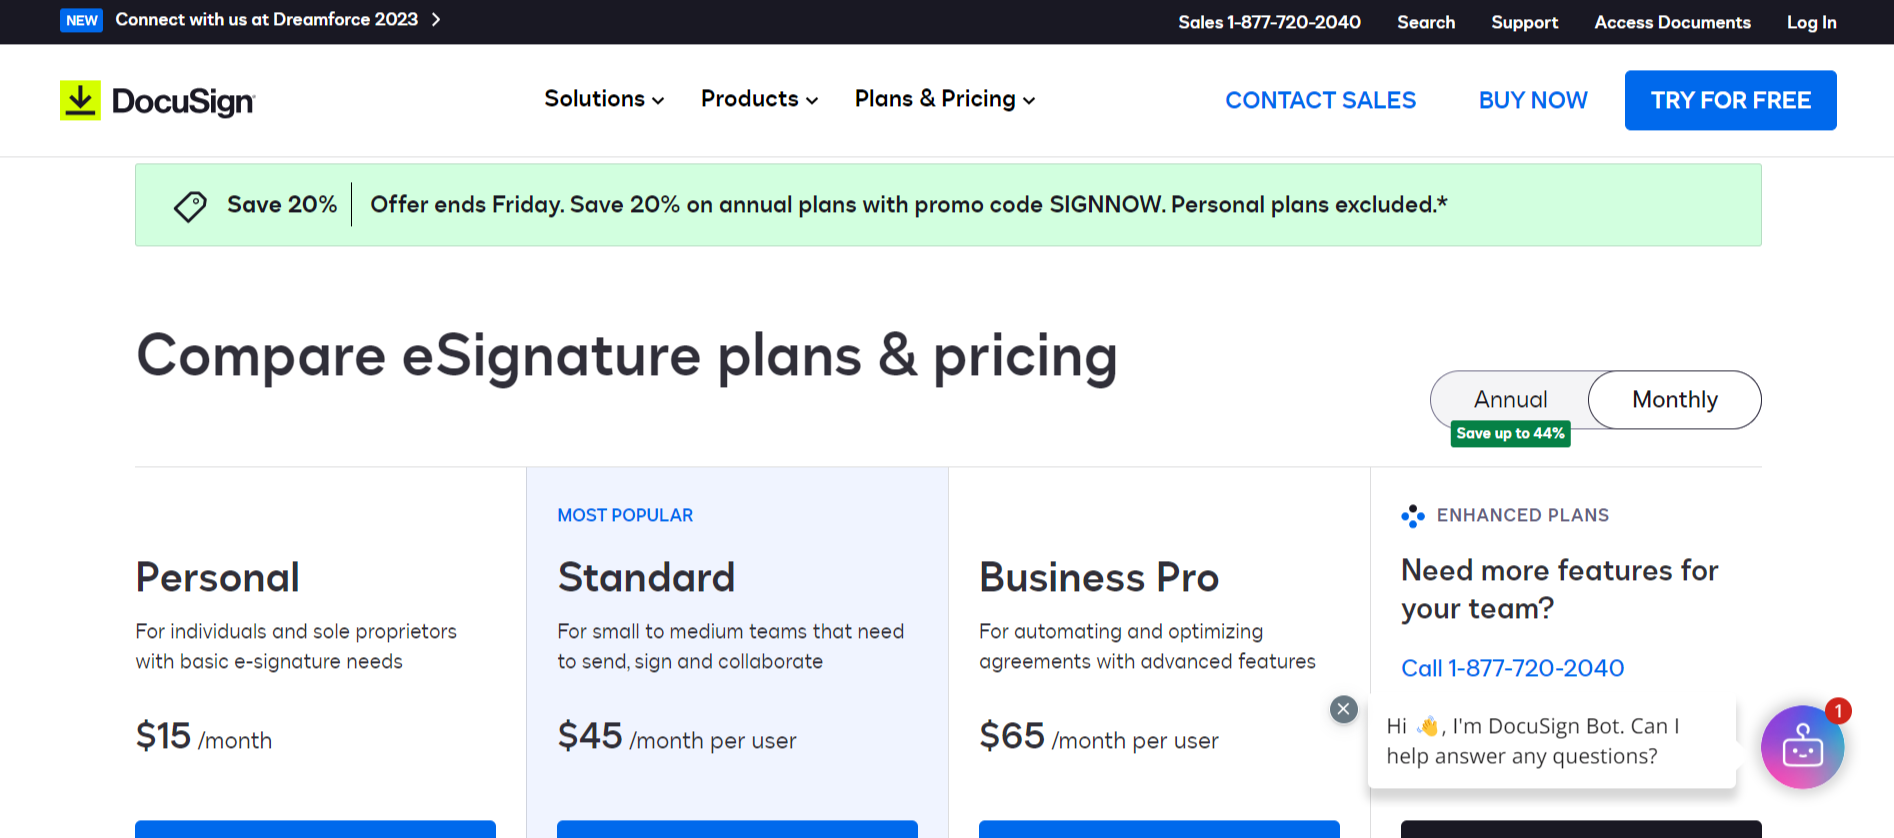
Task: Click the Enhanced Plans dots icon
Action: click(1412, 515)
